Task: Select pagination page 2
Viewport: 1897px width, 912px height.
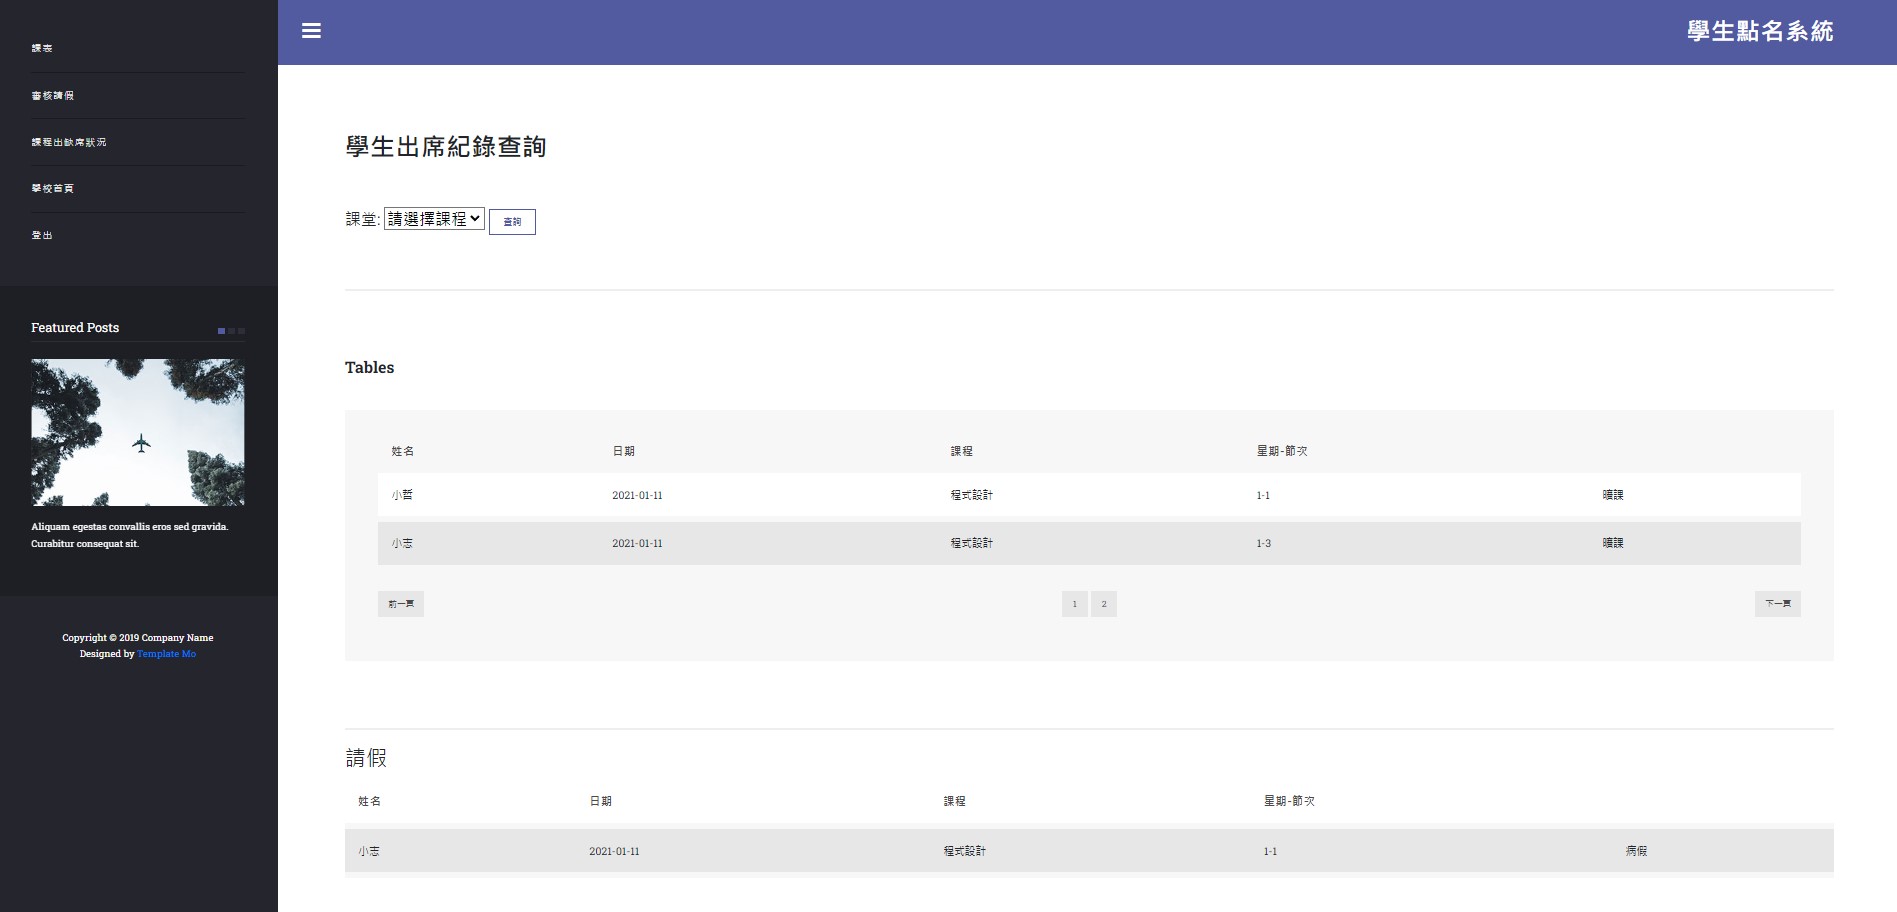Action: [1104, 604]
